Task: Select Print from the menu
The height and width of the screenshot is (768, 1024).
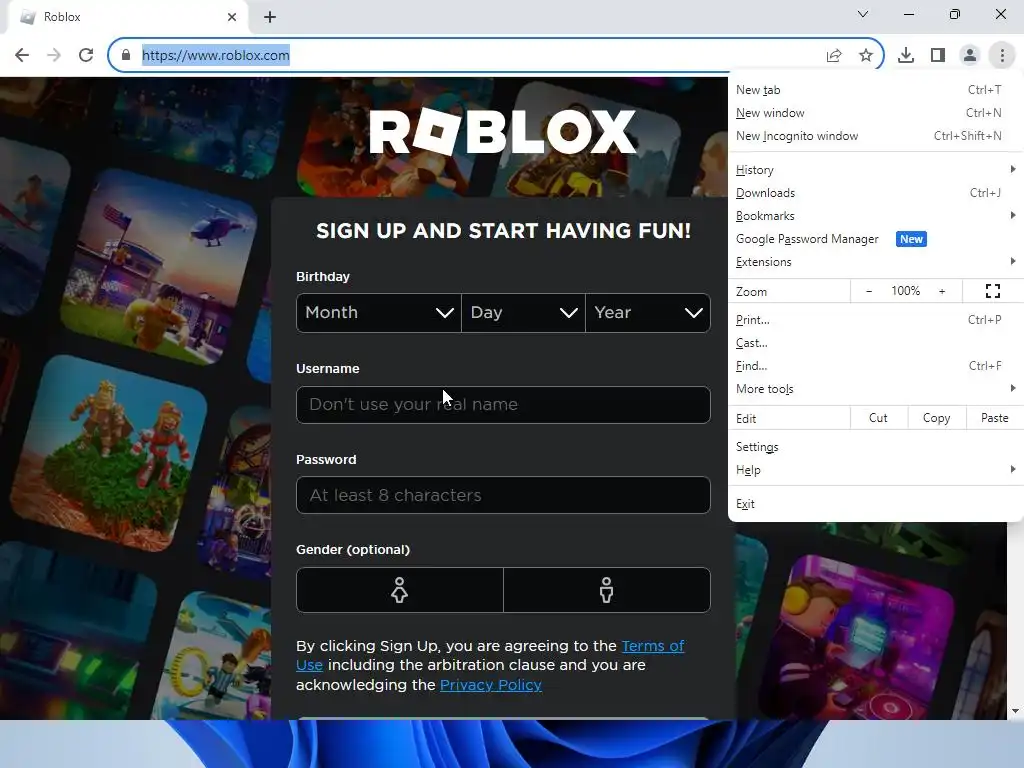Action: 875,320
